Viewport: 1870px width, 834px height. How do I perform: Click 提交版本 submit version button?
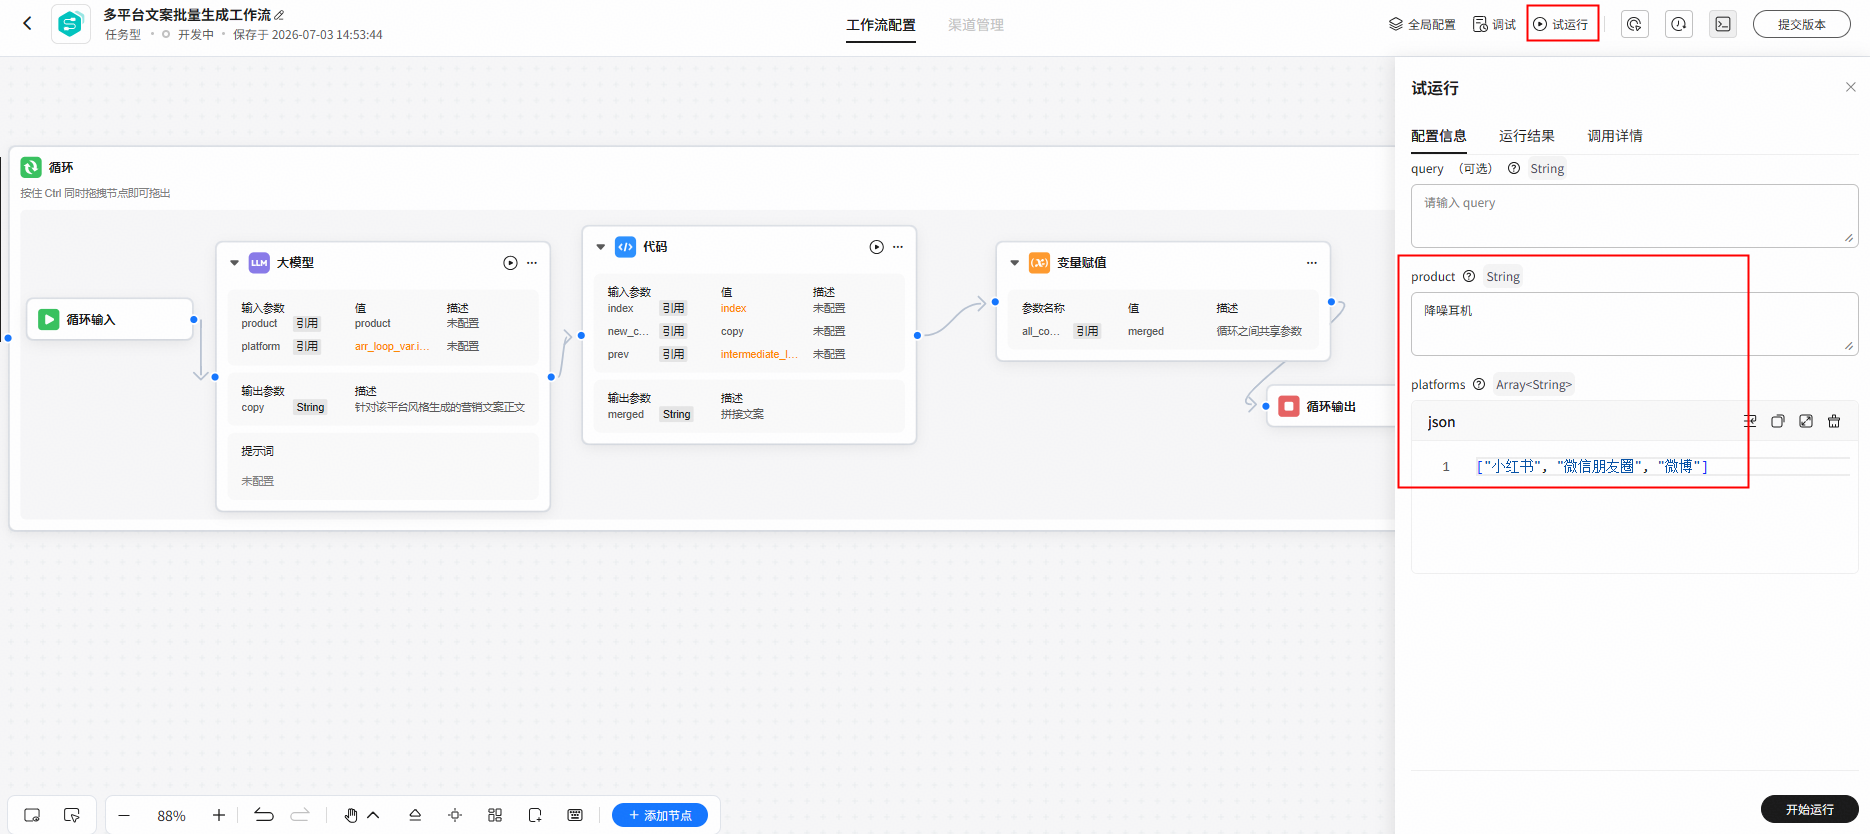1801,24
